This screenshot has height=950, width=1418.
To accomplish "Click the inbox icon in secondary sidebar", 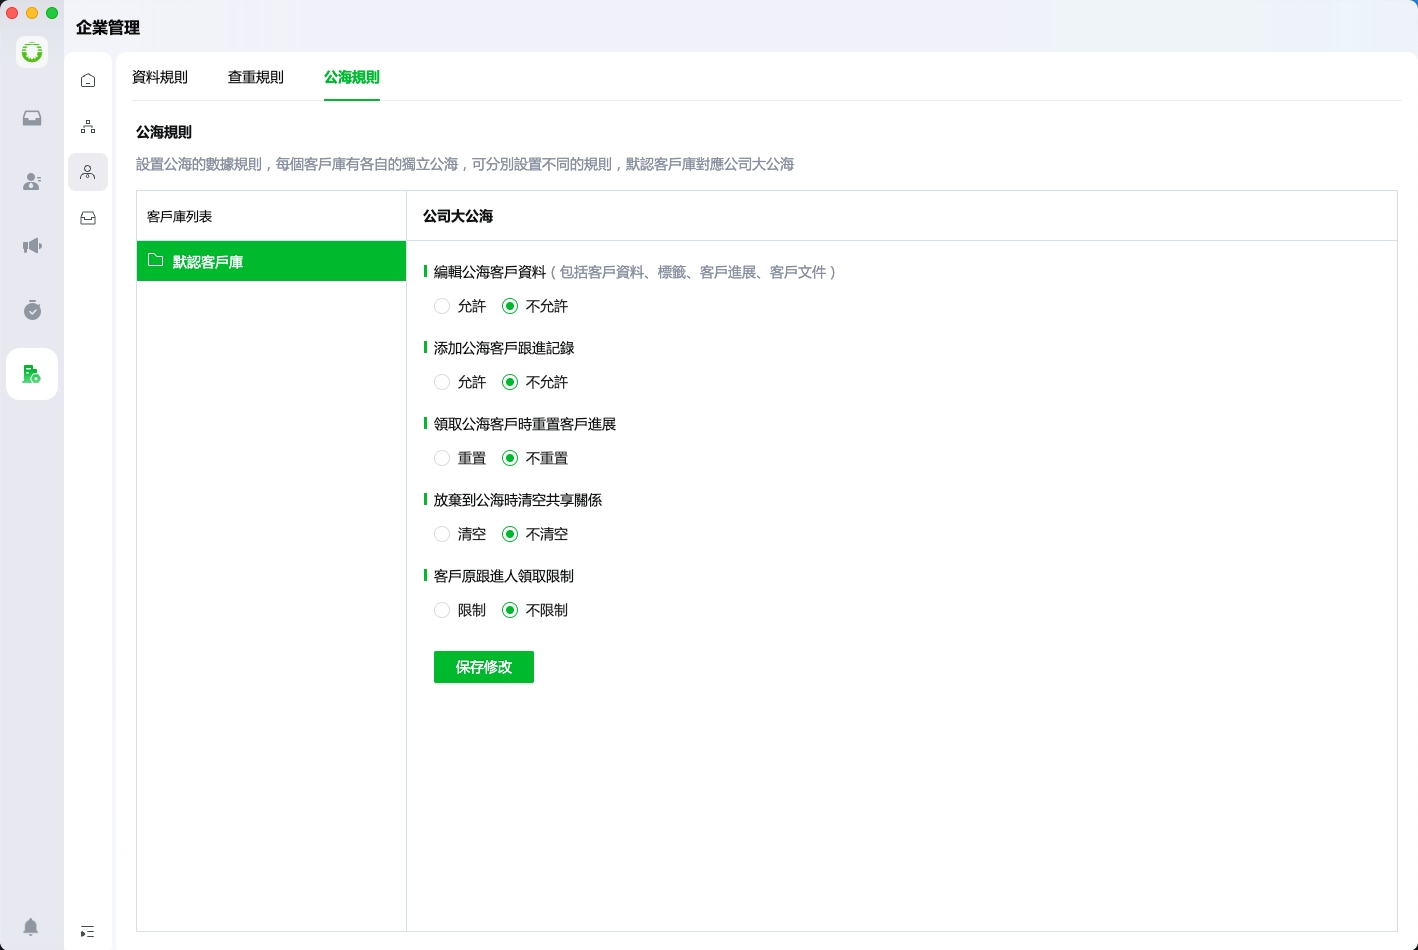I will [x=88, y=218].
